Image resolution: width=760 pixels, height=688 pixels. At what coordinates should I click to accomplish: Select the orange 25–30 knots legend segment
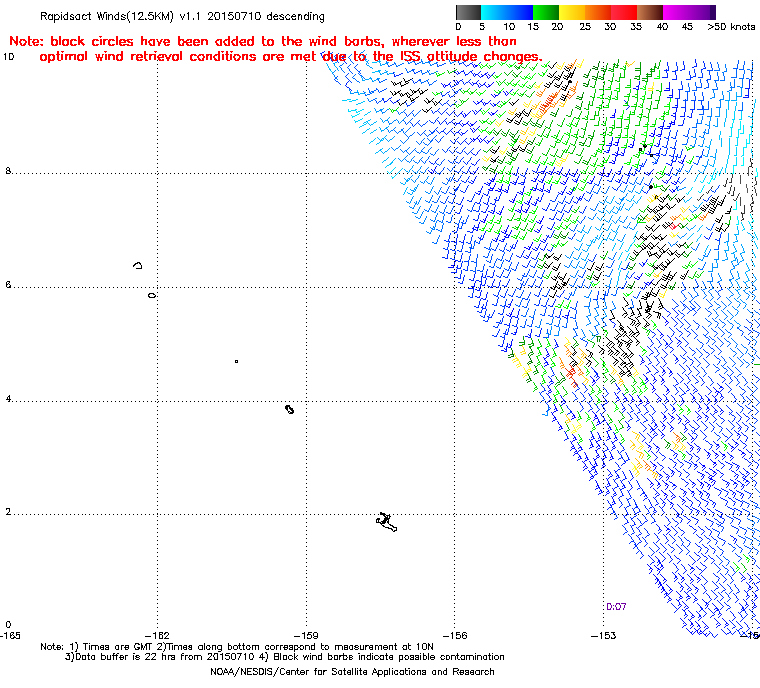click(598, 12)
